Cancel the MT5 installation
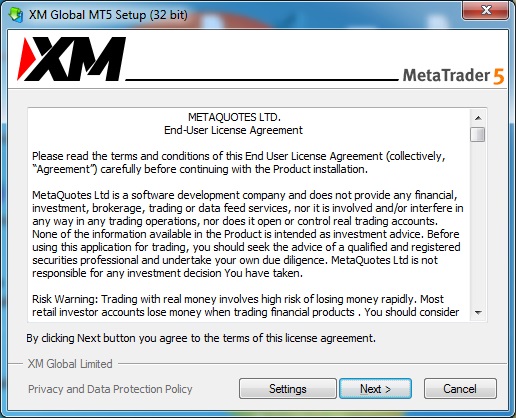Screen dimensions: 516x418 [x=460, y=389]
